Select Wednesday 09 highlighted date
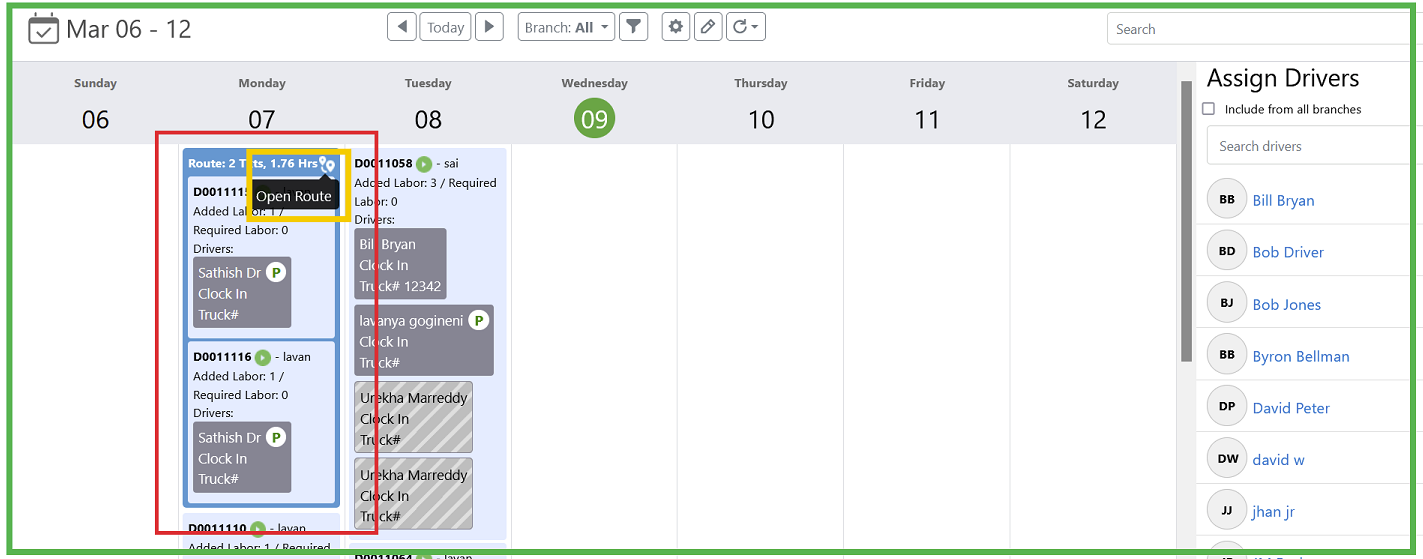The image size is (1423, 559). [x=594, y=119]
